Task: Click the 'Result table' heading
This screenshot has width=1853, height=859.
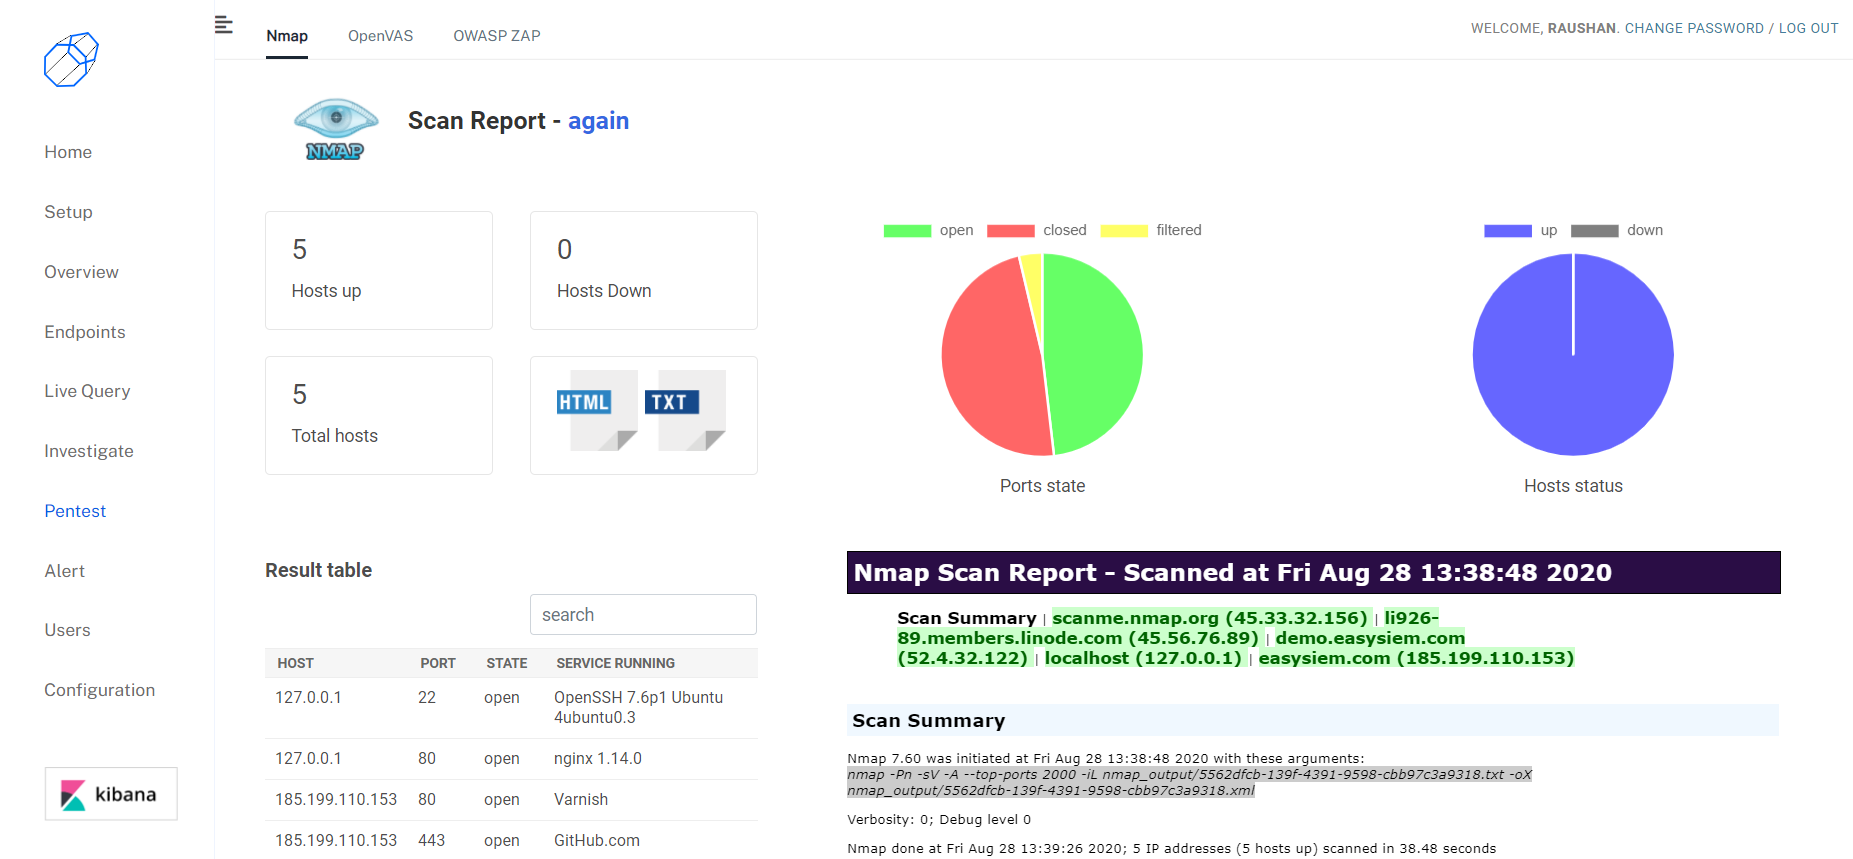Action: point(318,570)
